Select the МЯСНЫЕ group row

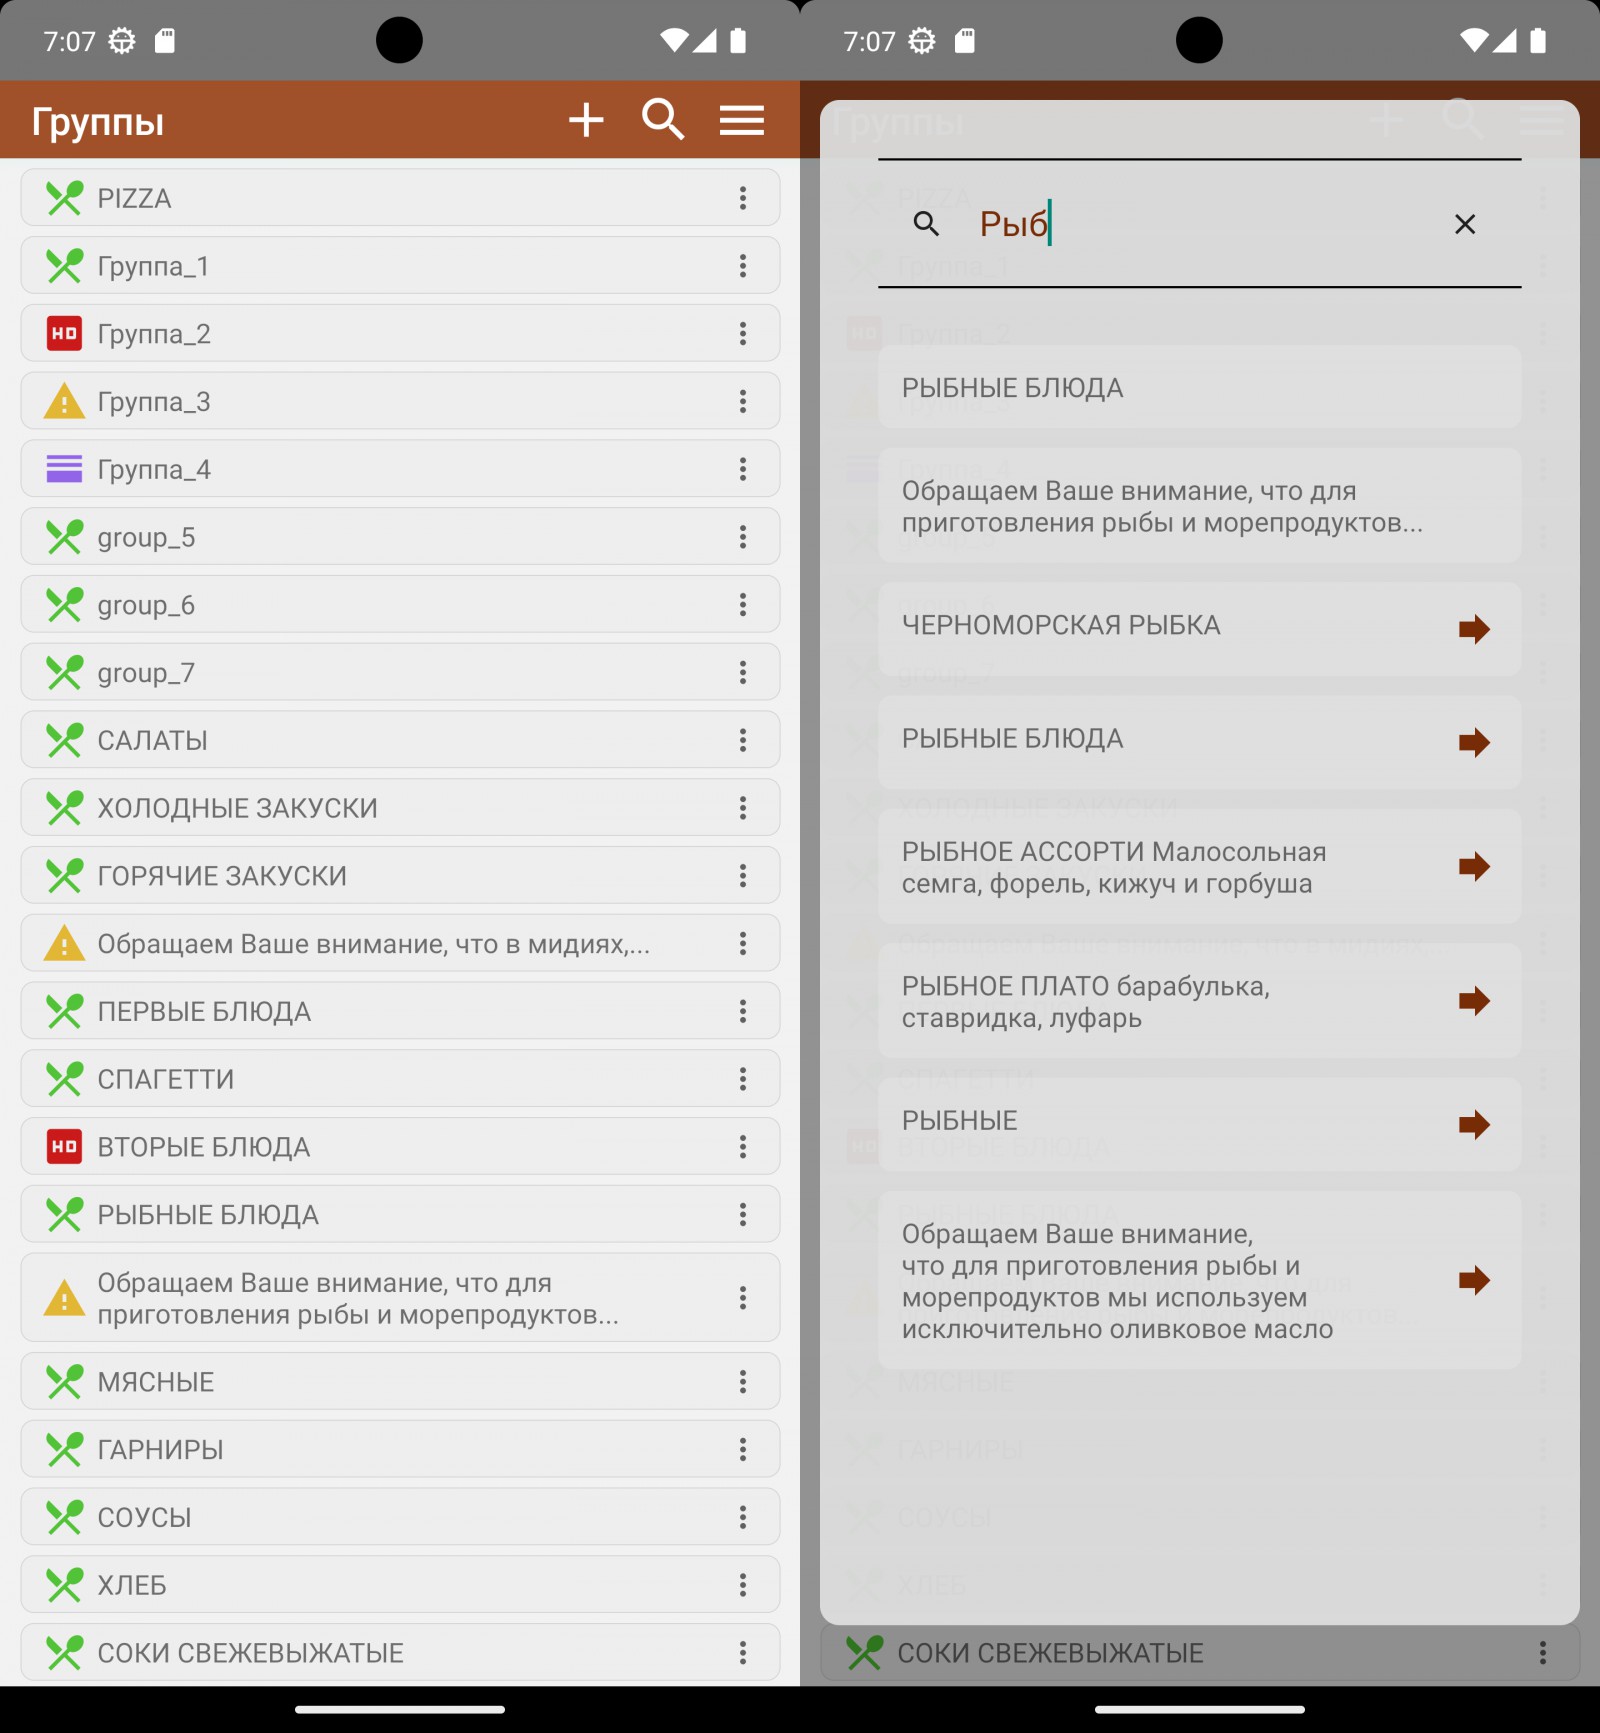tap(380, 1382)
